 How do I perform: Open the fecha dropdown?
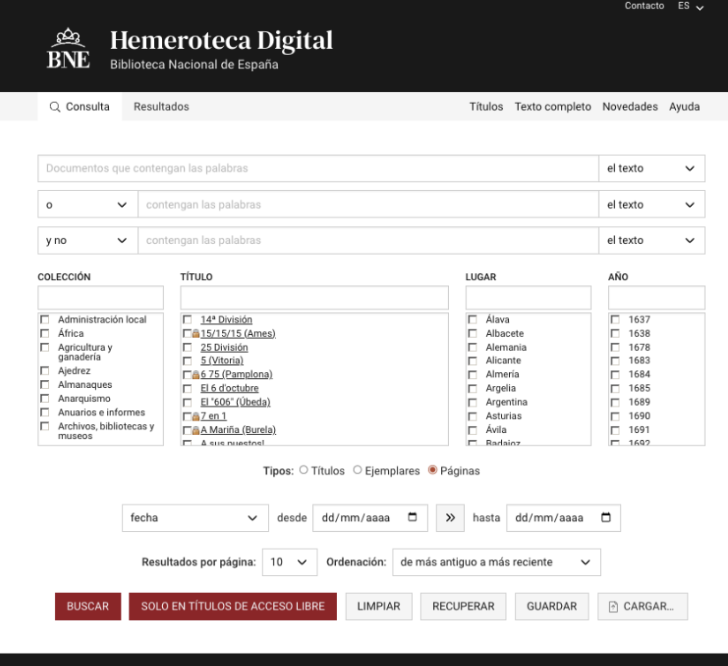tap(195, 518)
